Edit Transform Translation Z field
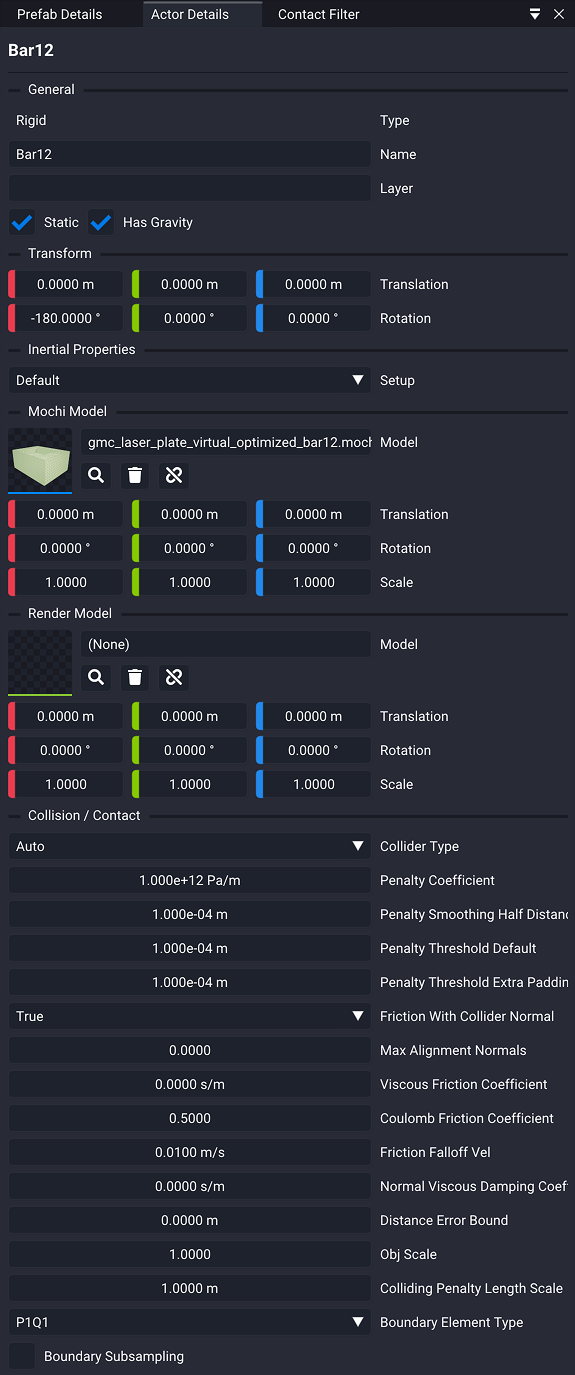 (x=314, y=284)
